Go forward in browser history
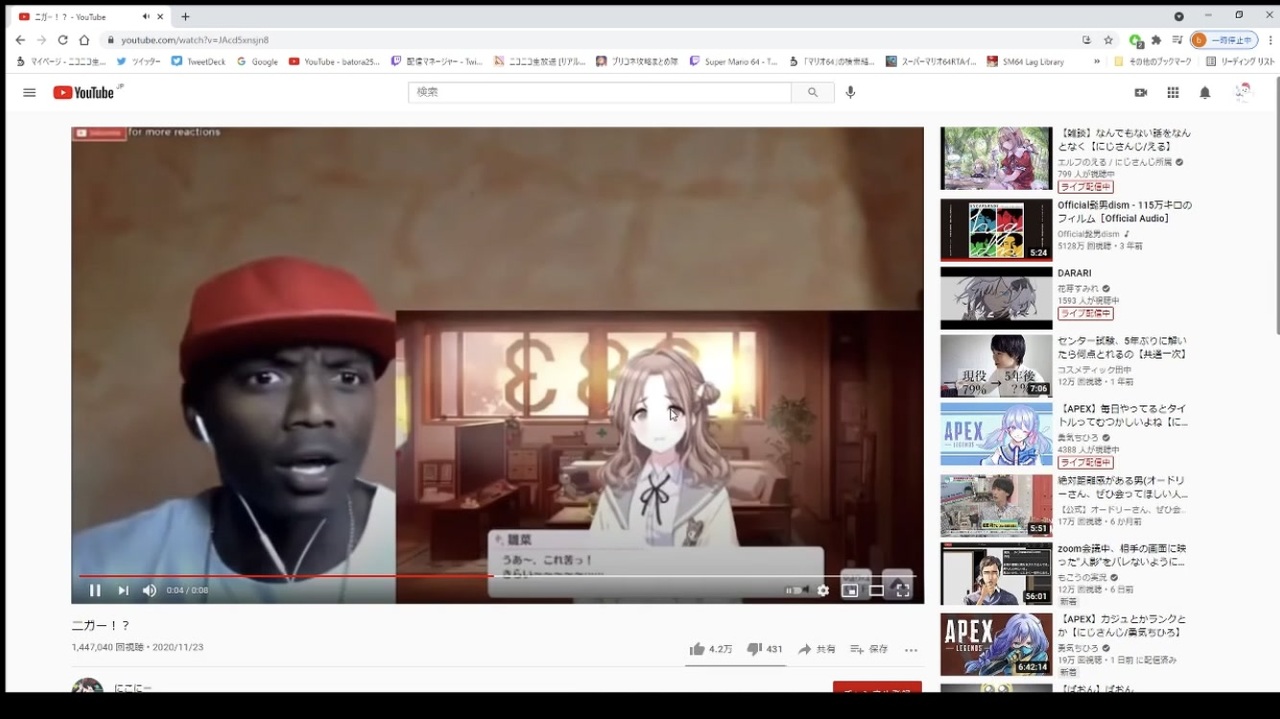 [41, 40]
